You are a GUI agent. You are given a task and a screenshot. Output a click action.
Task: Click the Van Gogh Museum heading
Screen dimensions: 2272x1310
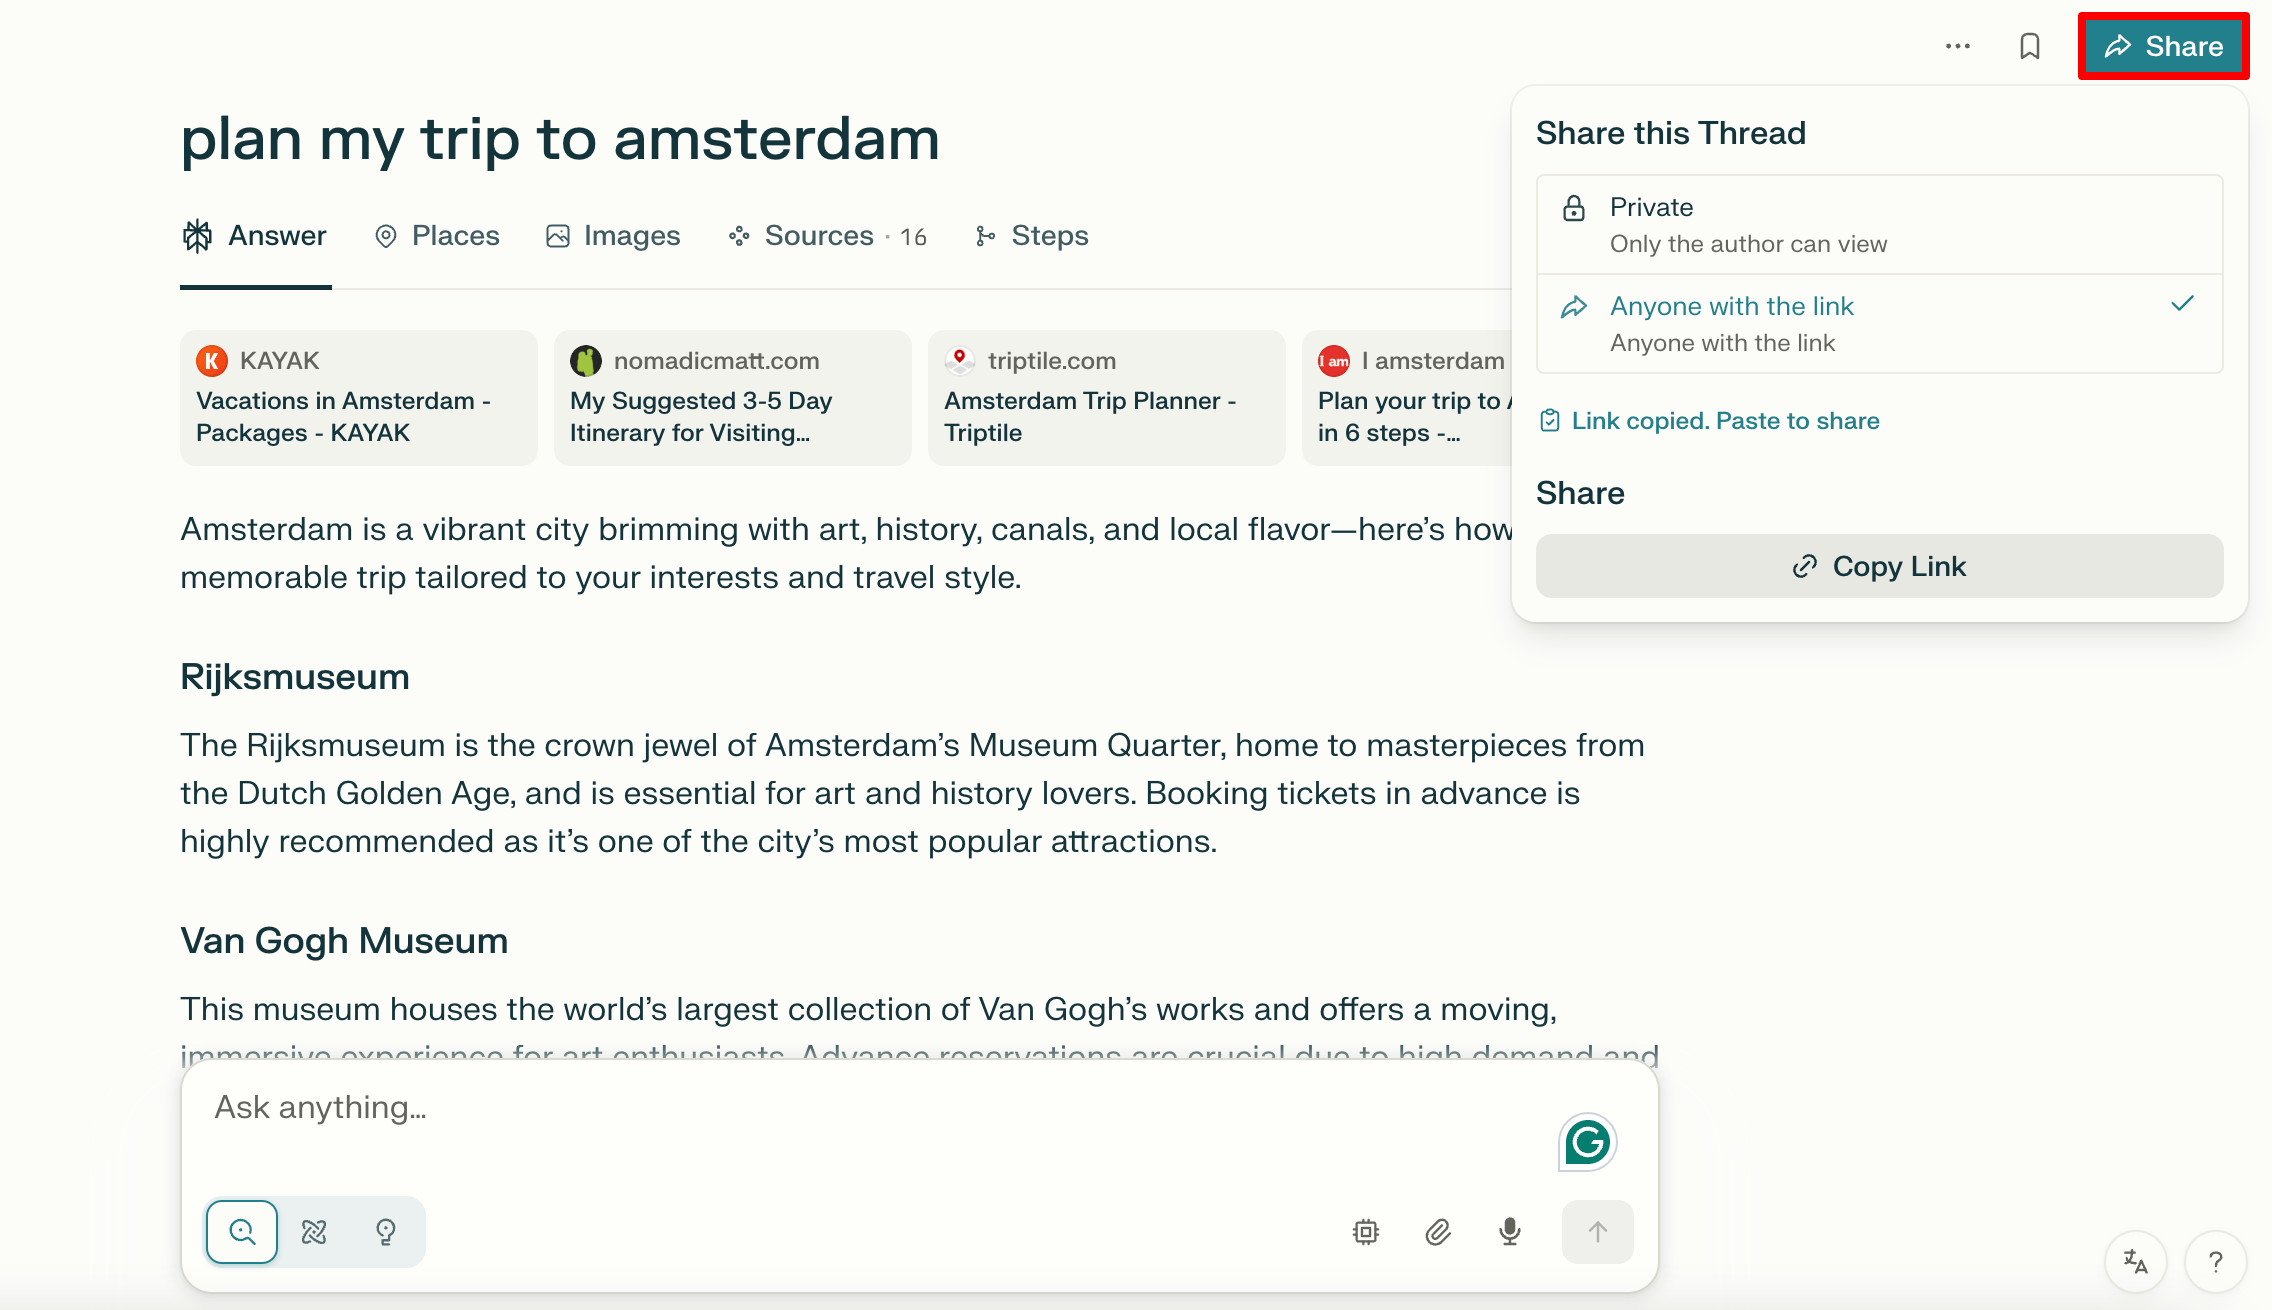point(344,941)
